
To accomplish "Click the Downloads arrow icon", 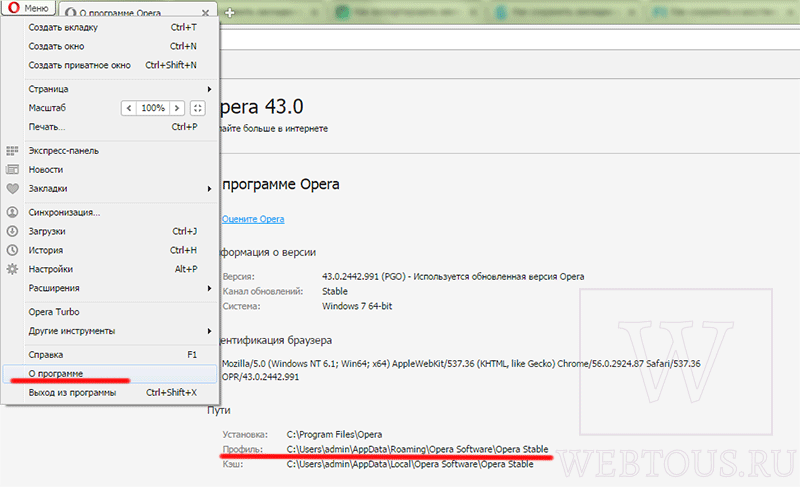I will (12, 231).
